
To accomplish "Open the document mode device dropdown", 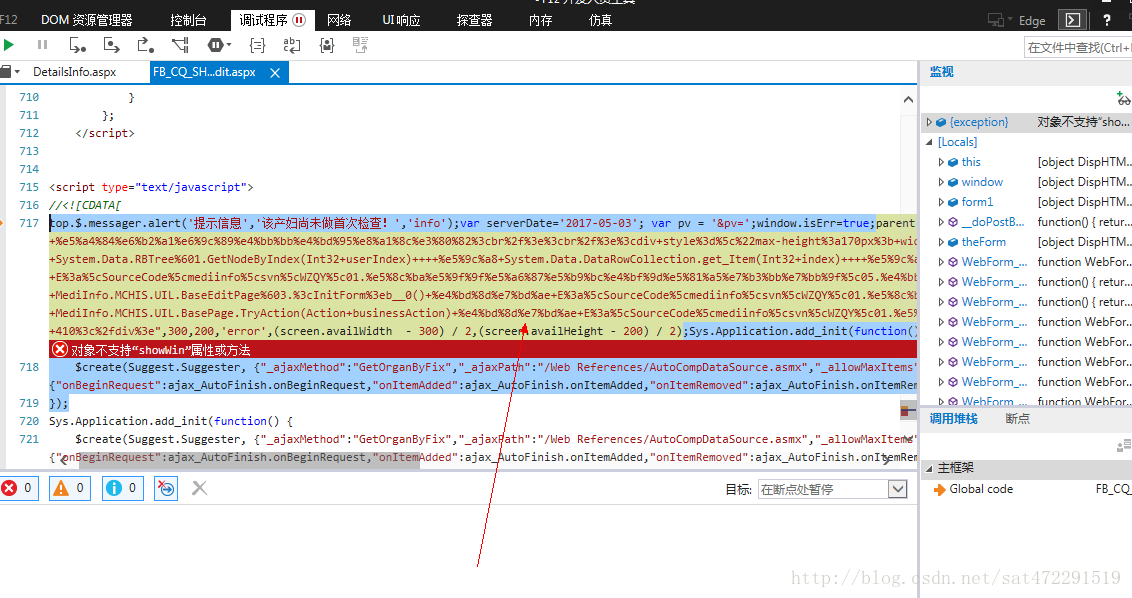I will coord(1000,20).
